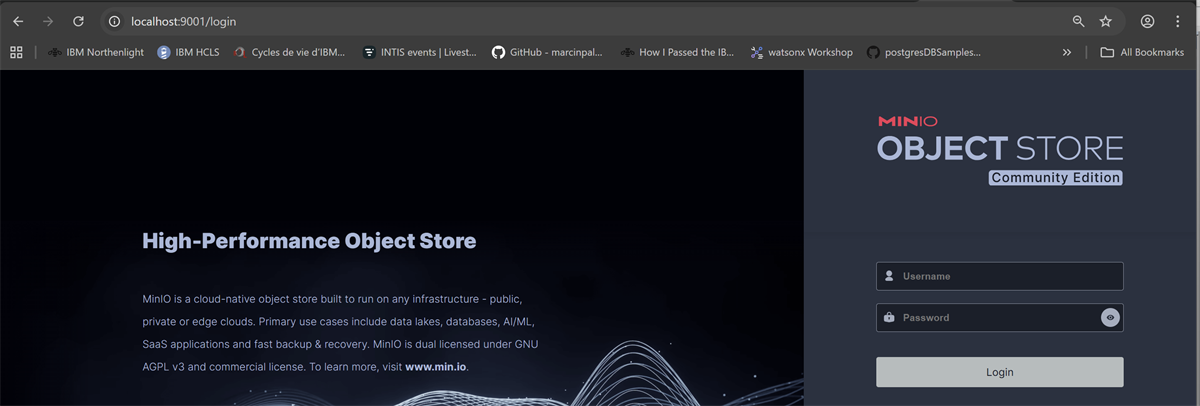Open the Chrome three-dot menu

click(x=1178, y=21)
